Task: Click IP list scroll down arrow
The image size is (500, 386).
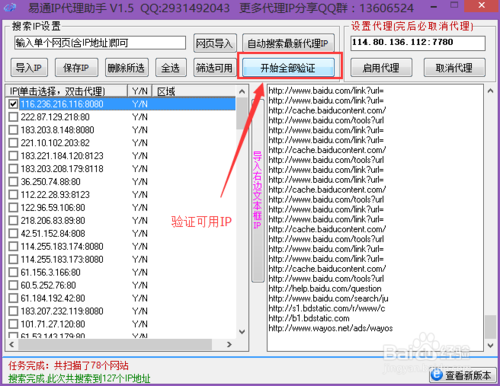Action: 242,332
